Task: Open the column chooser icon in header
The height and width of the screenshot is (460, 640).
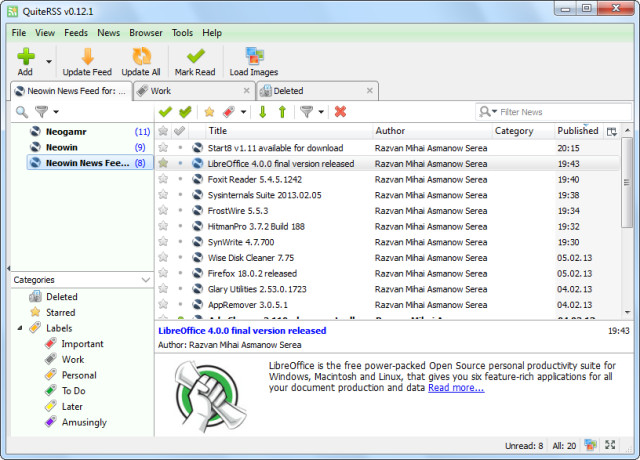Action: [611, 131]
